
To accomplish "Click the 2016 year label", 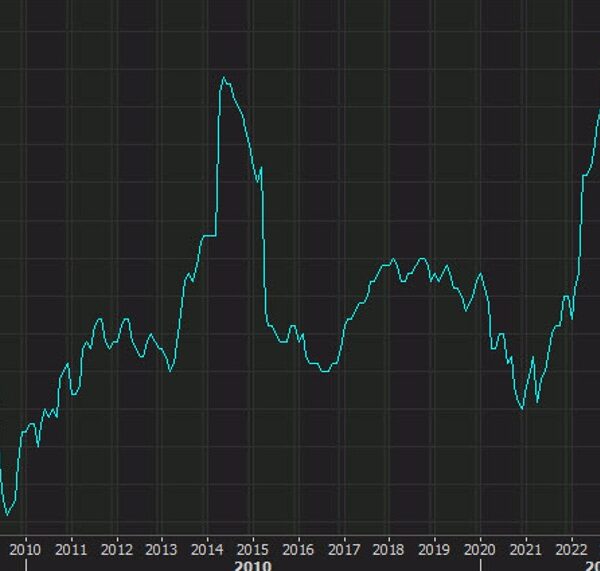I will point(298,549).
